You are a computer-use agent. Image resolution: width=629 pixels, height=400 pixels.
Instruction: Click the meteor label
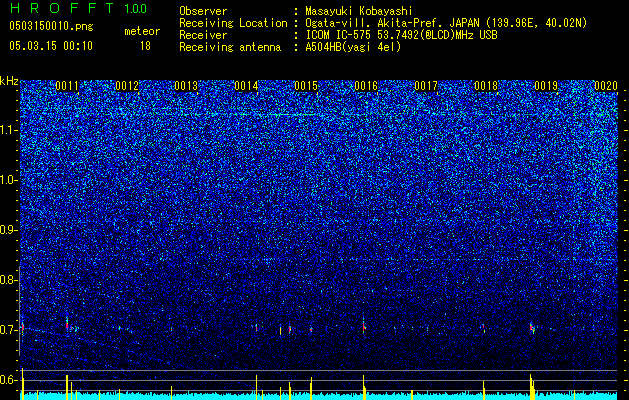point(142,31)
